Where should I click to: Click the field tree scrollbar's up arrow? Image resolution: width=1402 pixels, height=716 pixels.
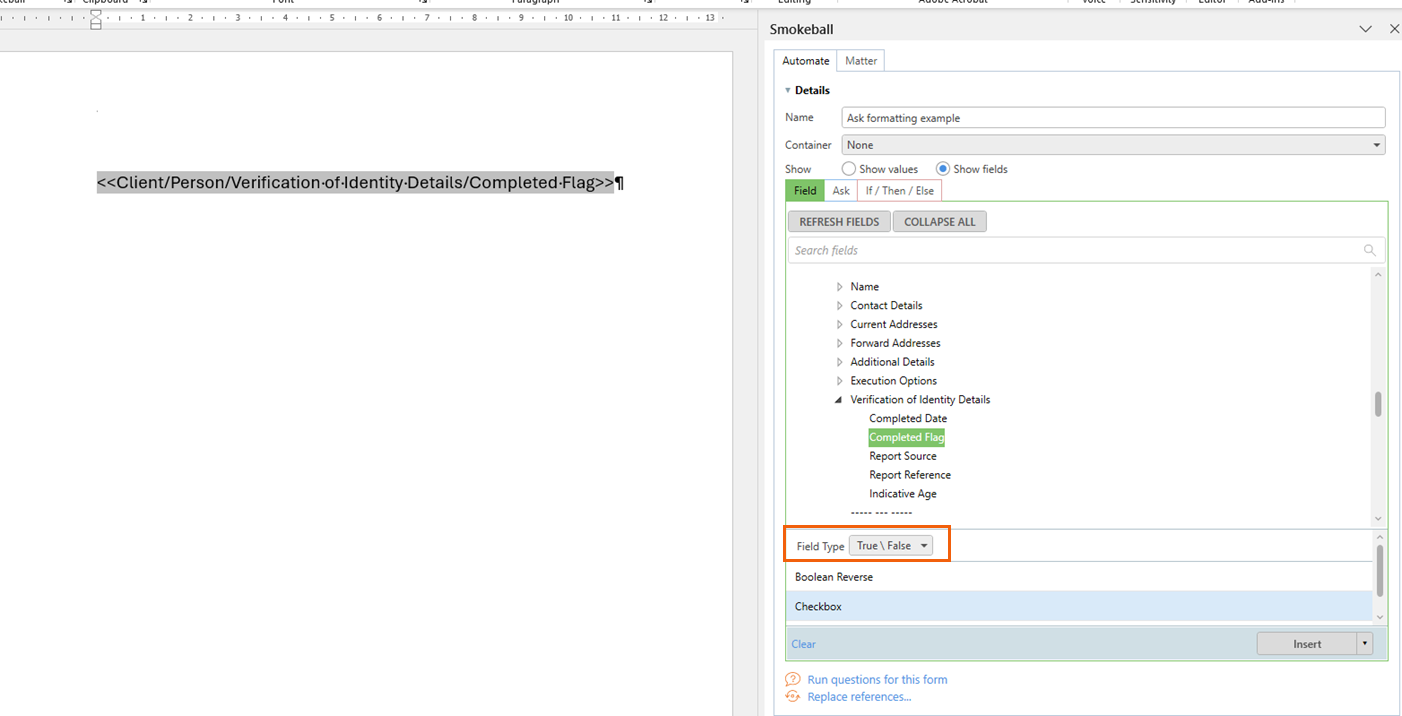(x=1378, y=274)
